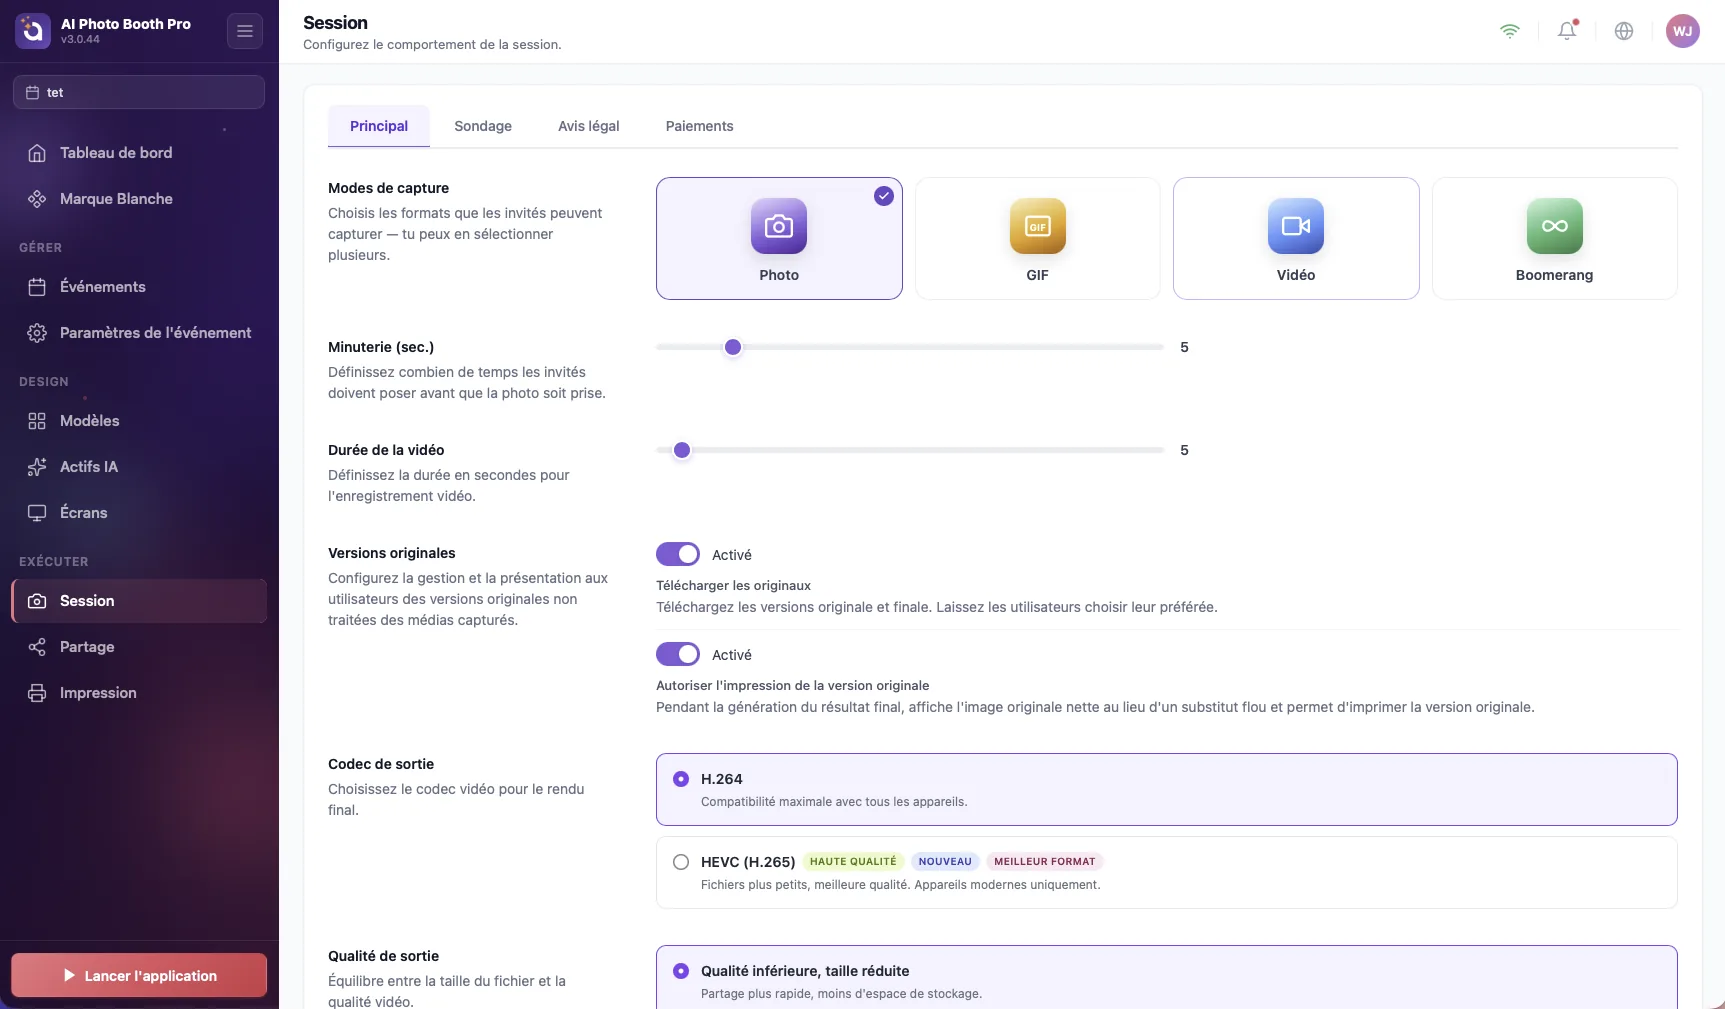Open the 'tet' event selector
The height and width of the screenshot is (1009, 1725).
tap(139, 92)
